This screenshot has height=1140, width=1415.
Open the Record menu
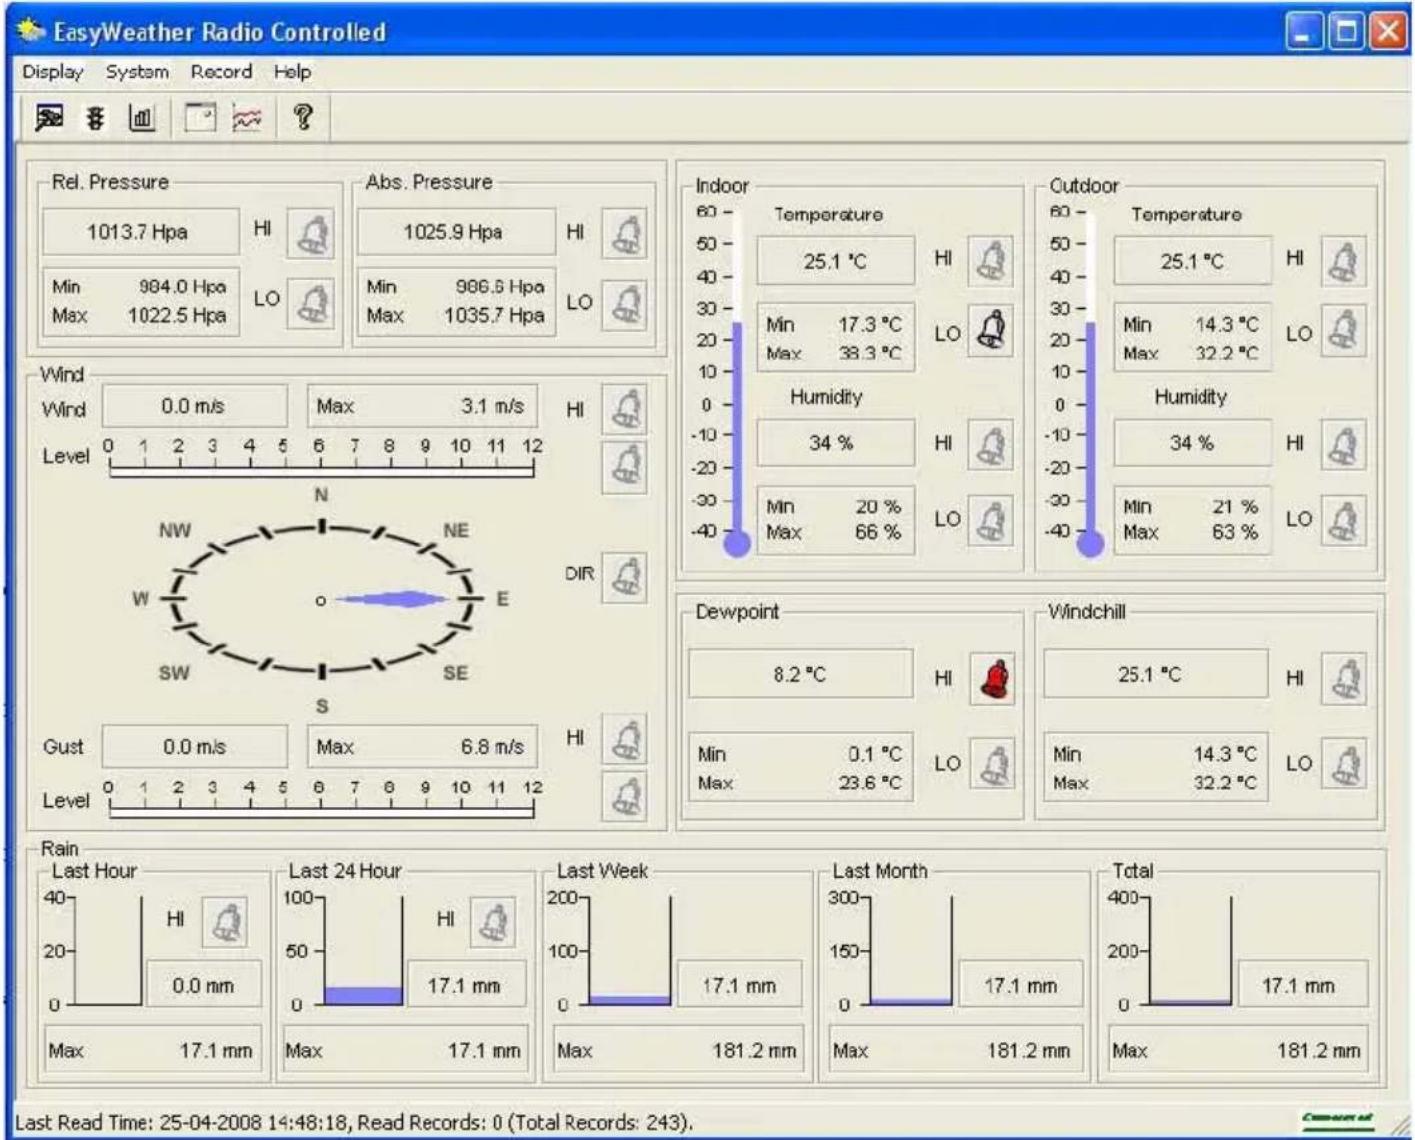click(221, 72)
